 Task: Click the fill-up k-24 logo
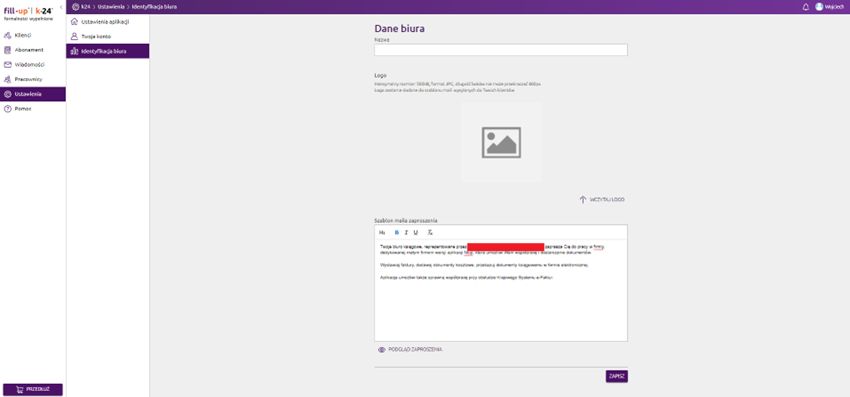pos(28,12)
